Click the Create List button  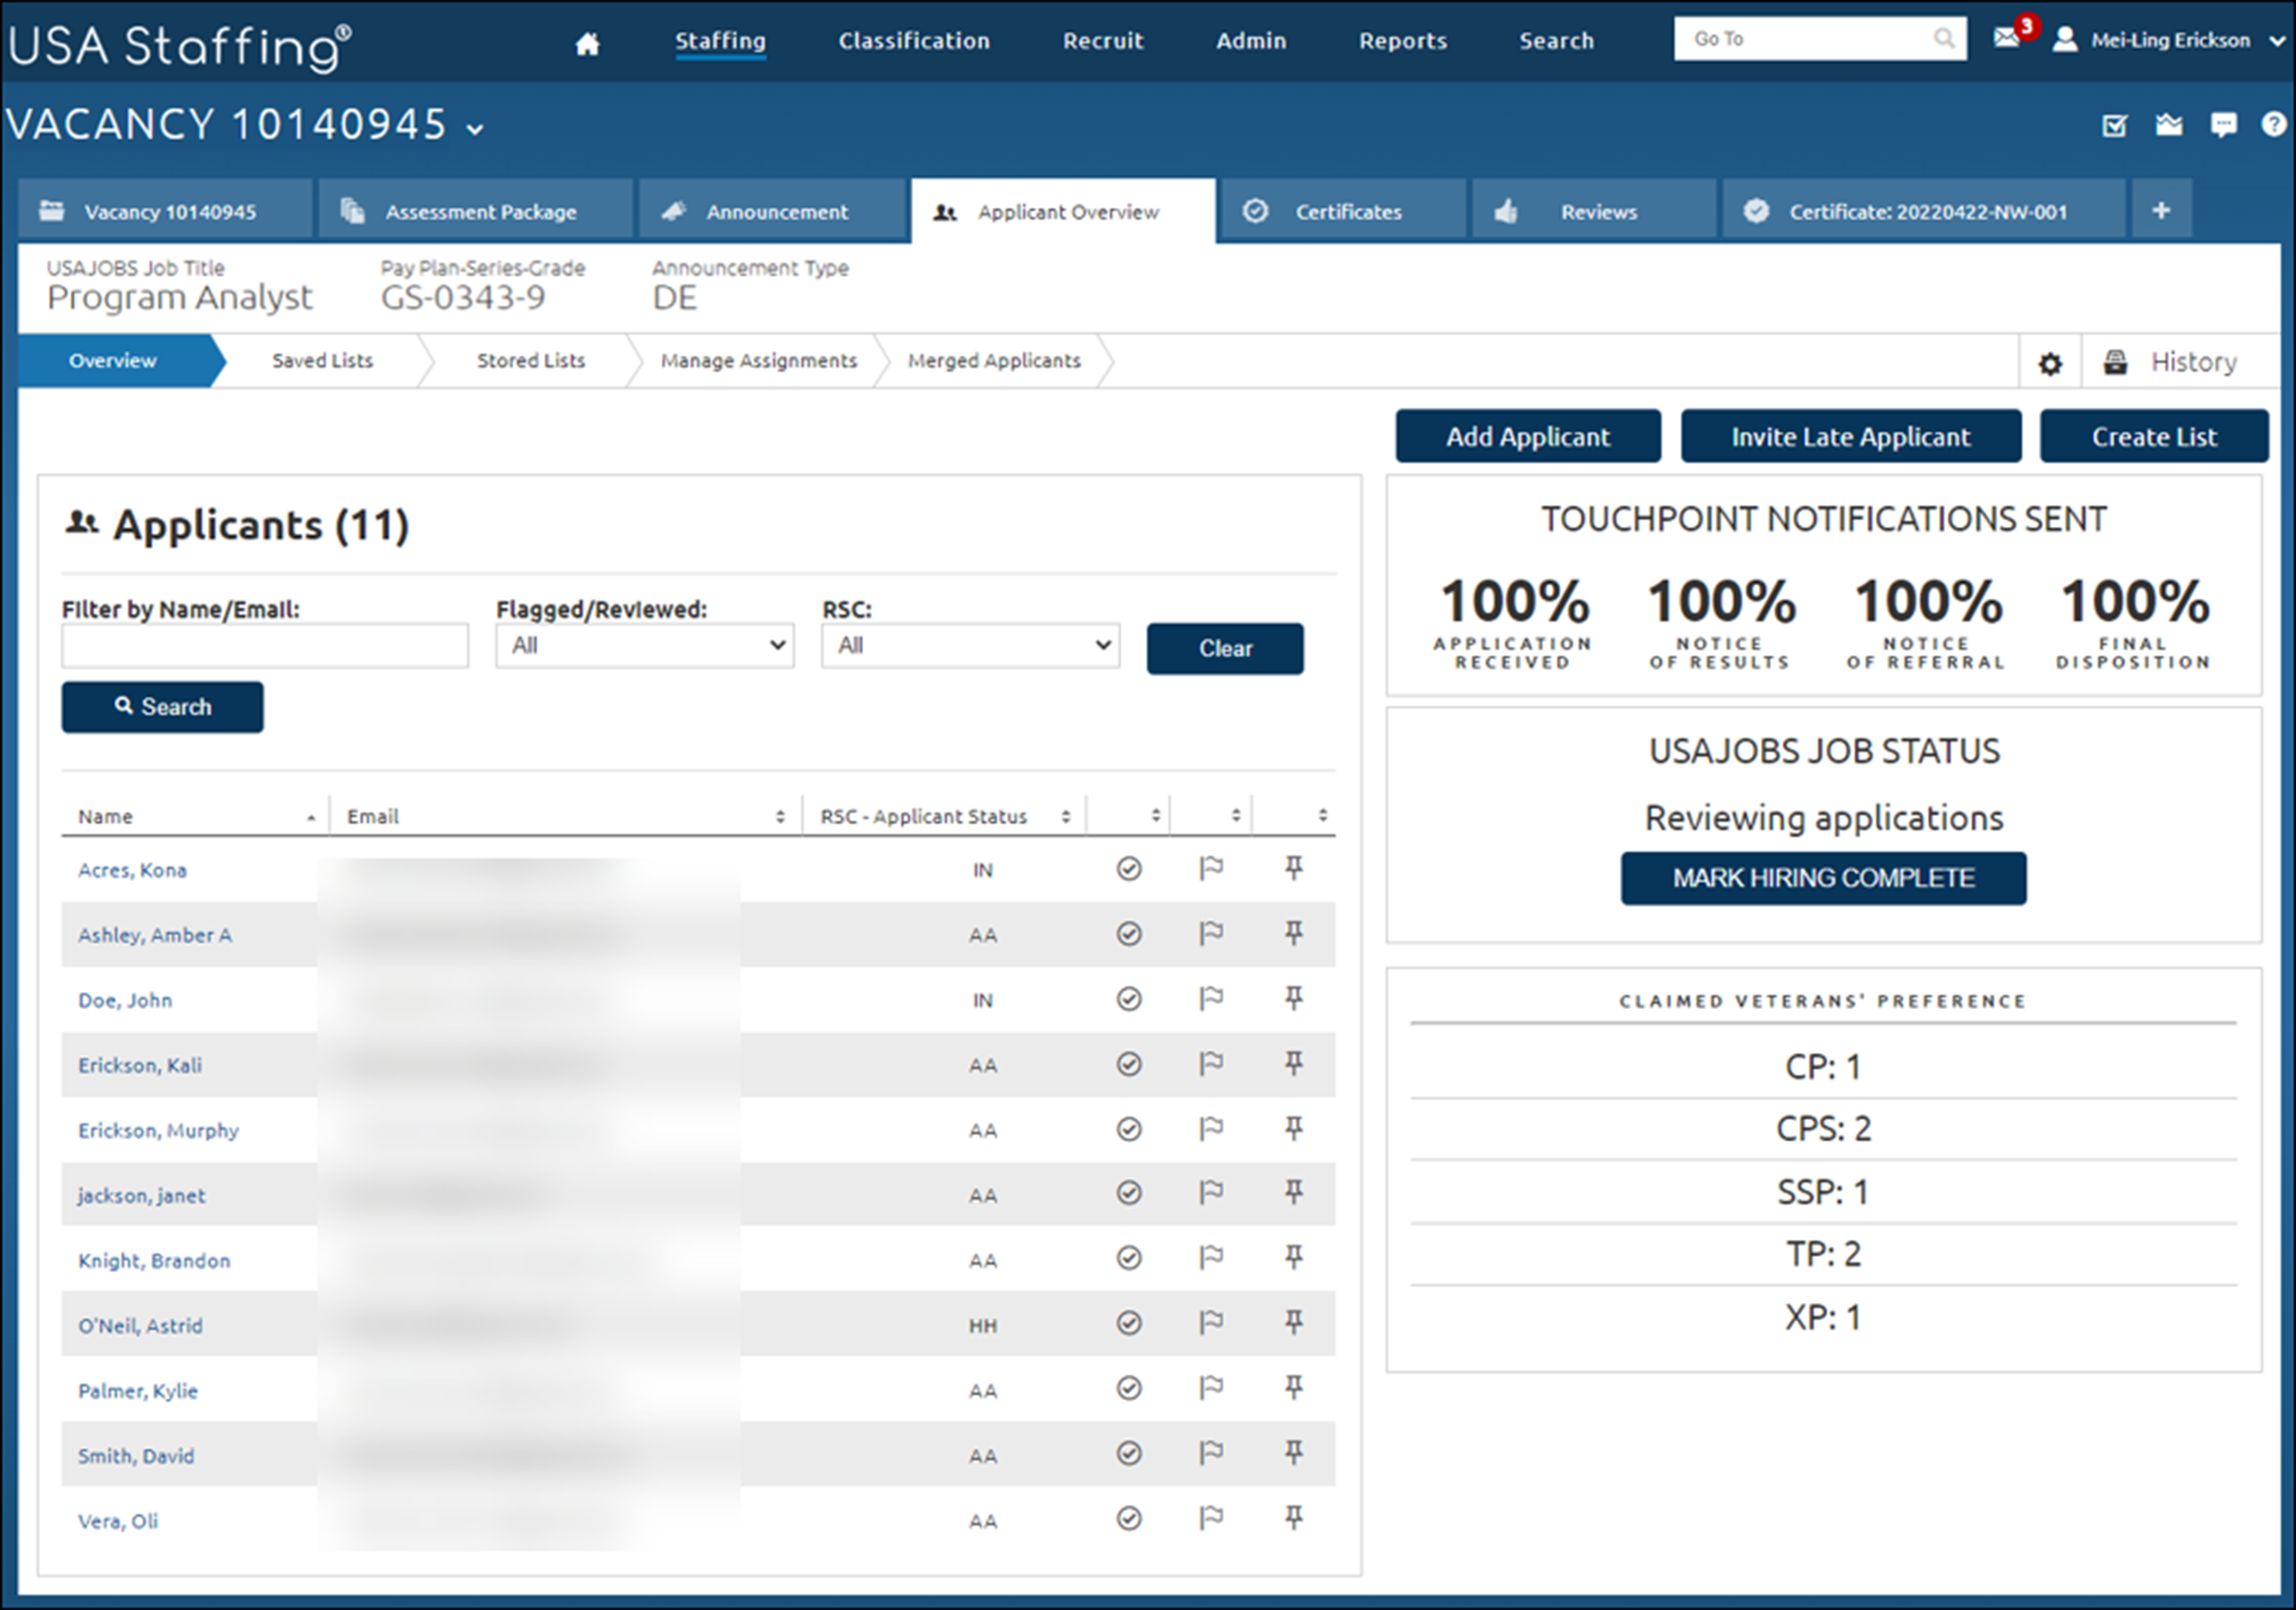[2154, 436]
